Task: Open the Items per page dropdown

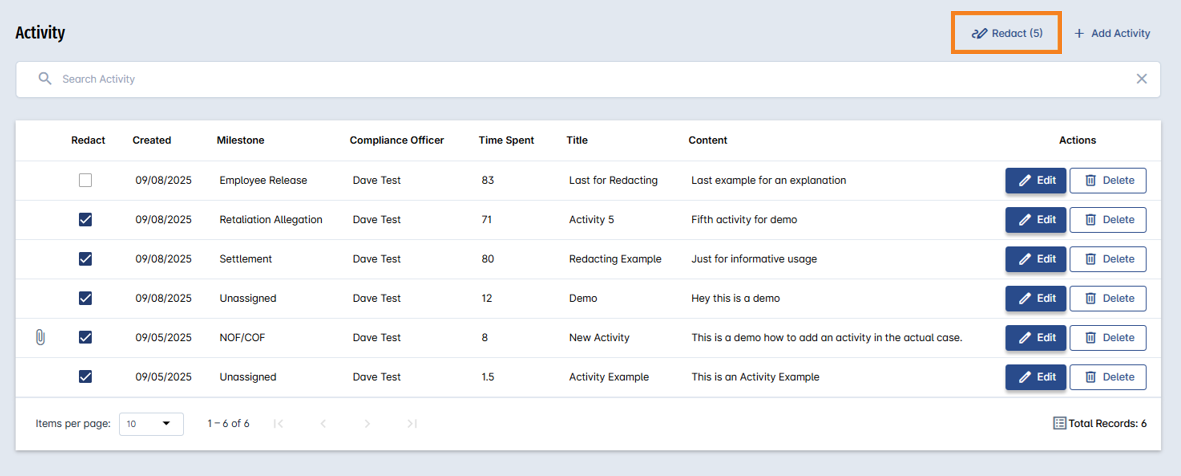Action: [151, 423]
